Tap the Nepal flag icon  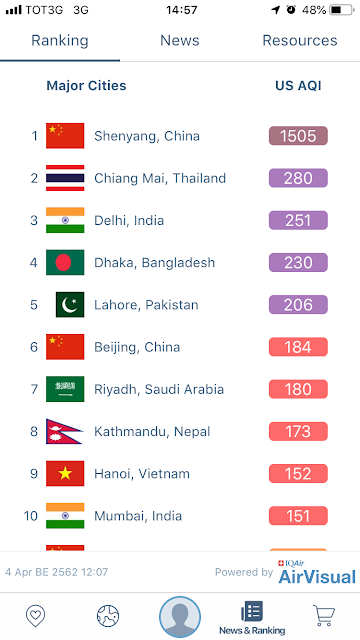pos(64,431)
